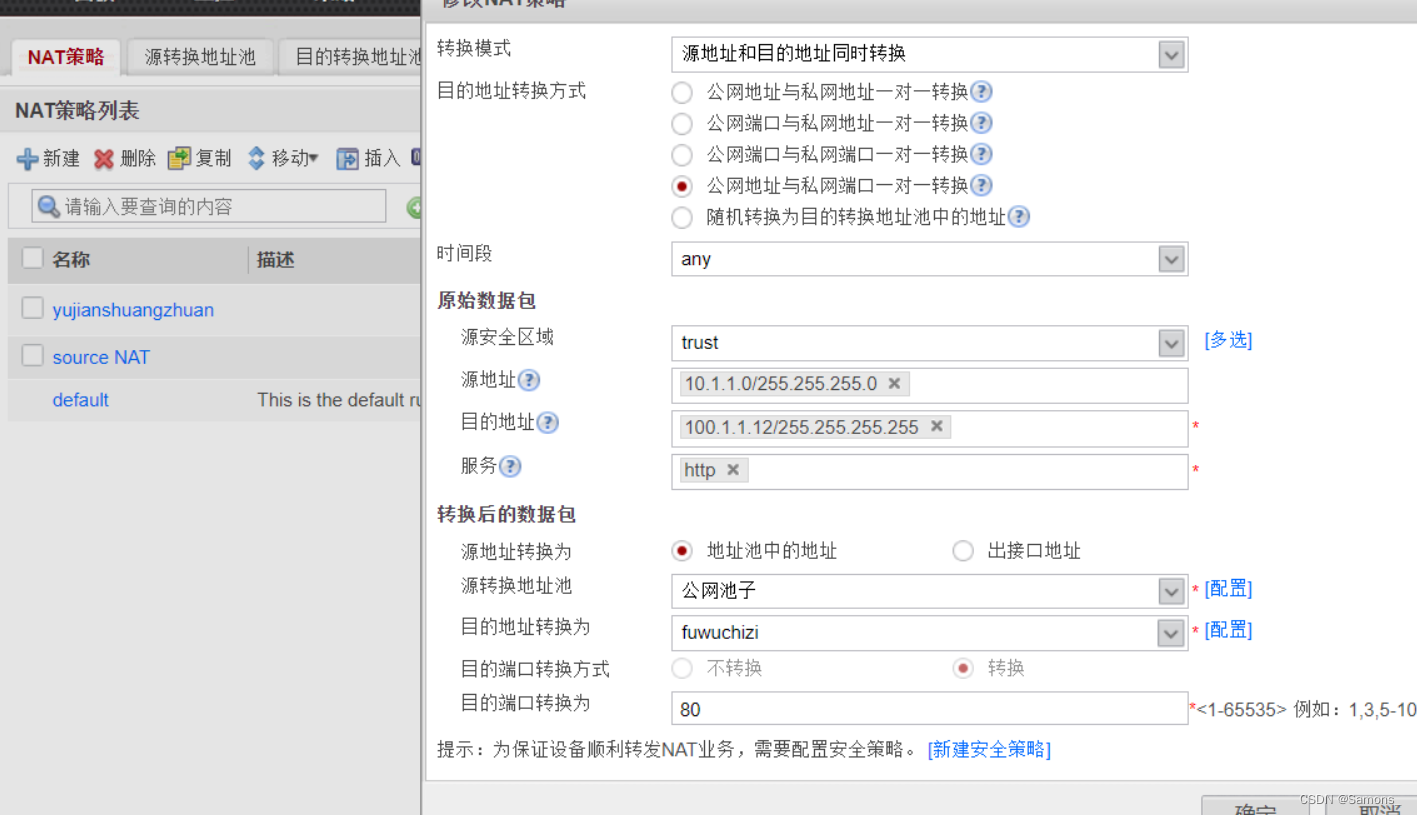Select 公网端口与私网地址一对一转换 radio button
The height and width of the screenshot is (815, 1417).
(x=682, y=124)
